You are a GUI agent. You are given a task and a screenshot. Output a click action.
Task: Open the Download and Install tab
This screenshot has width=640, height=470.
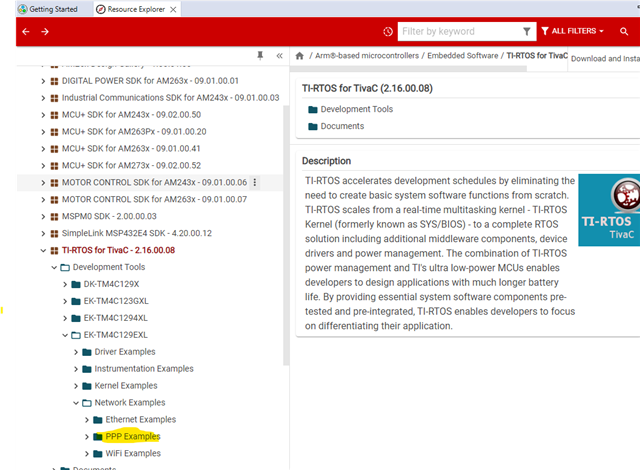tap(605, 59)
